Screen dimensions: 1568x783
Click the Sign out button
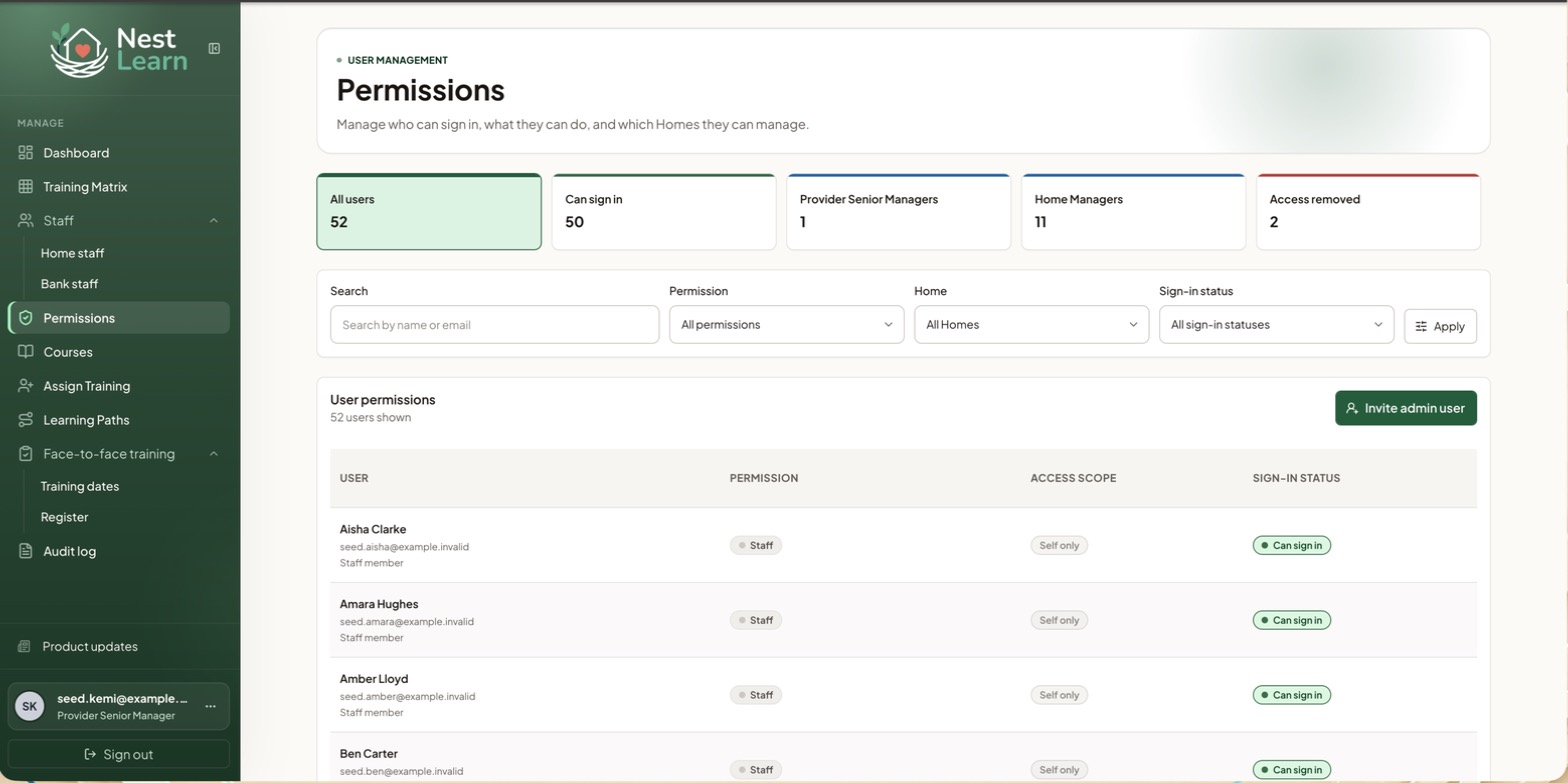118,754
